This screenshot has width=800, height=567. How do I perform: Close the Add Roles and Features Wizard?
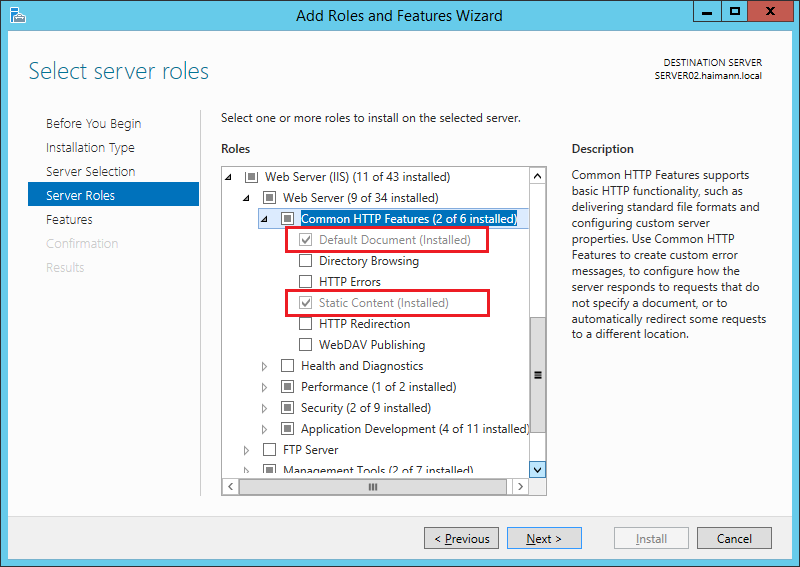pyautogui.click(x=771, y=11)
